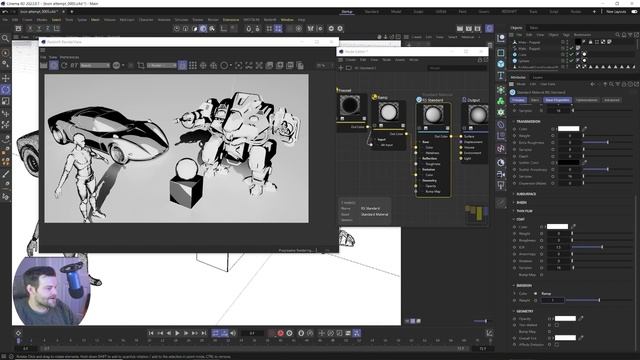Toggle the Cube row visibility checkmark
This screenshot has width=640, height=360.
tap(572, 54)
